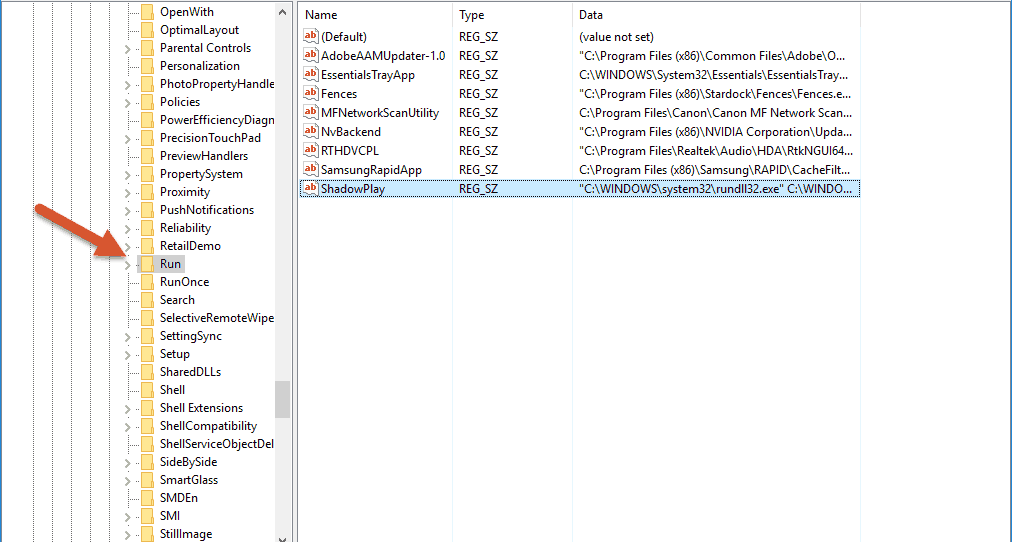This screenshot has width=1012, height=542.
Task: Click the SharedDLLs folder icon
Action: (147, 372)
